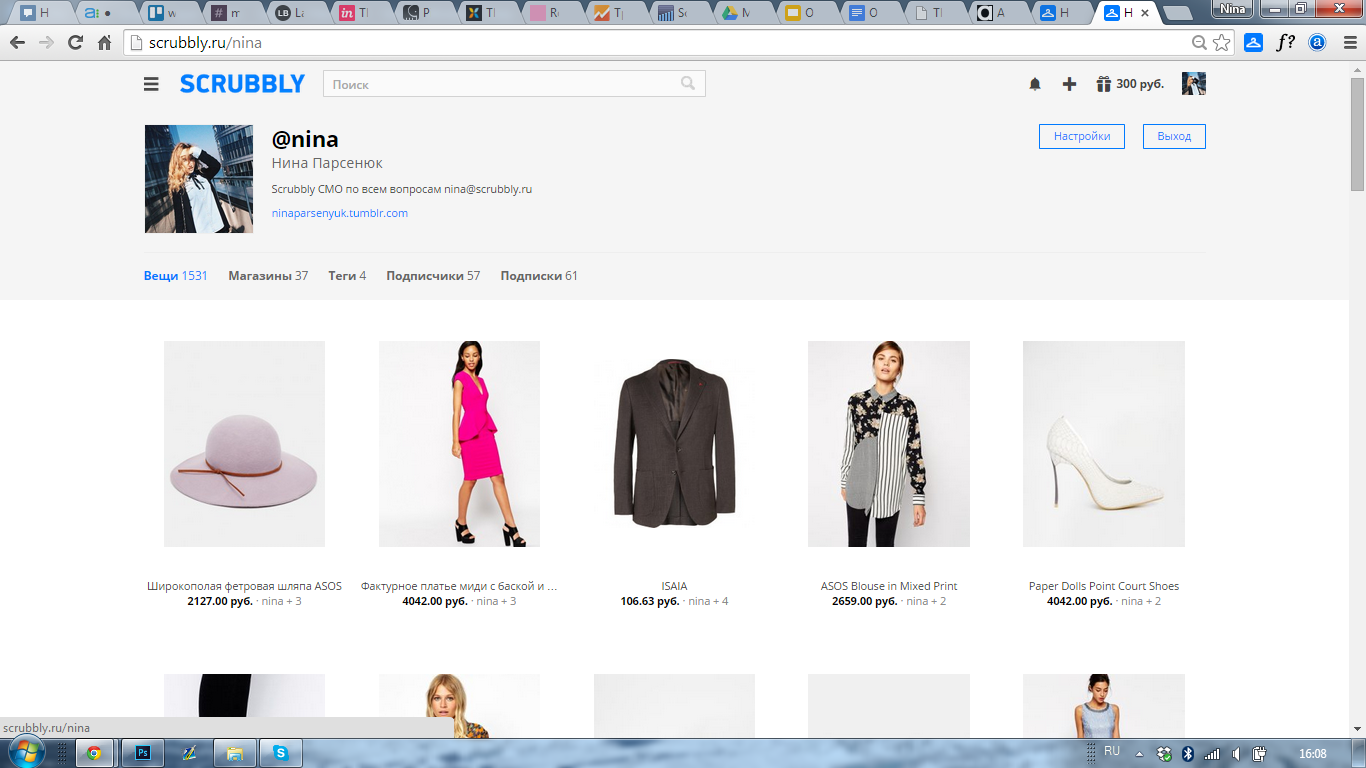Screen dimensions: 1366x768
Task: Open the ISAIA item title
Action: pos(674,586)
